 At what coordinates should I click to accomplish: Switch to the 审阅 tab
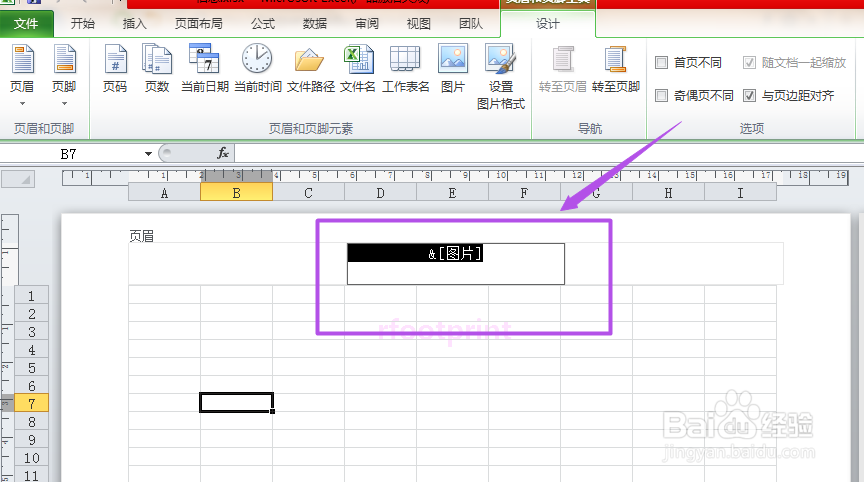(366, 24)
